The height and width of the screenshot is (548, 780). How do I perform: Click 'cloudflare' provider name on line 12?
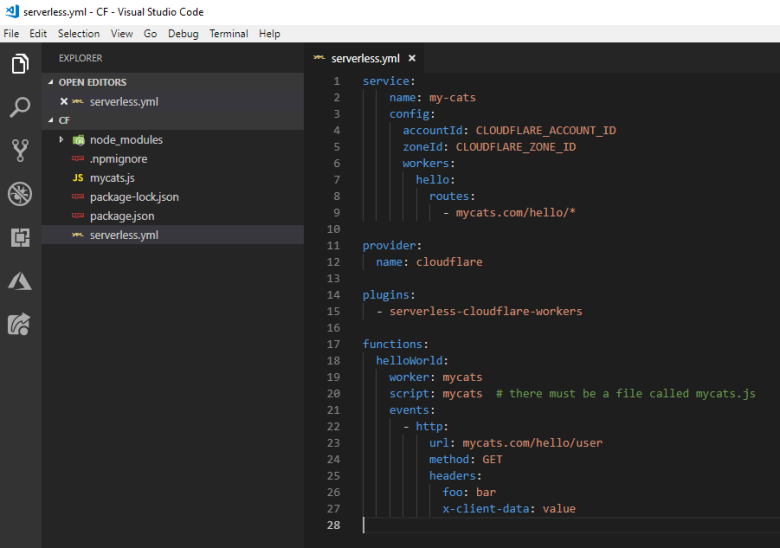(449, 262)
